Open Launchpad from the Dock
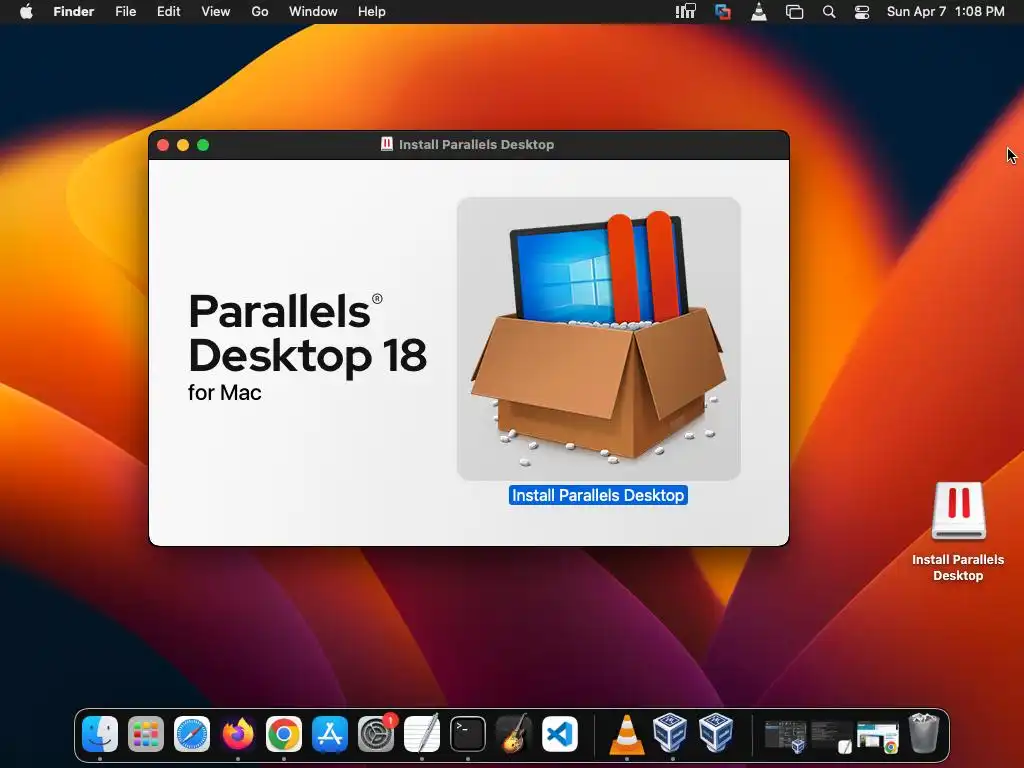The height and width of the screenshot is (768, 1024). pos(146,733)
